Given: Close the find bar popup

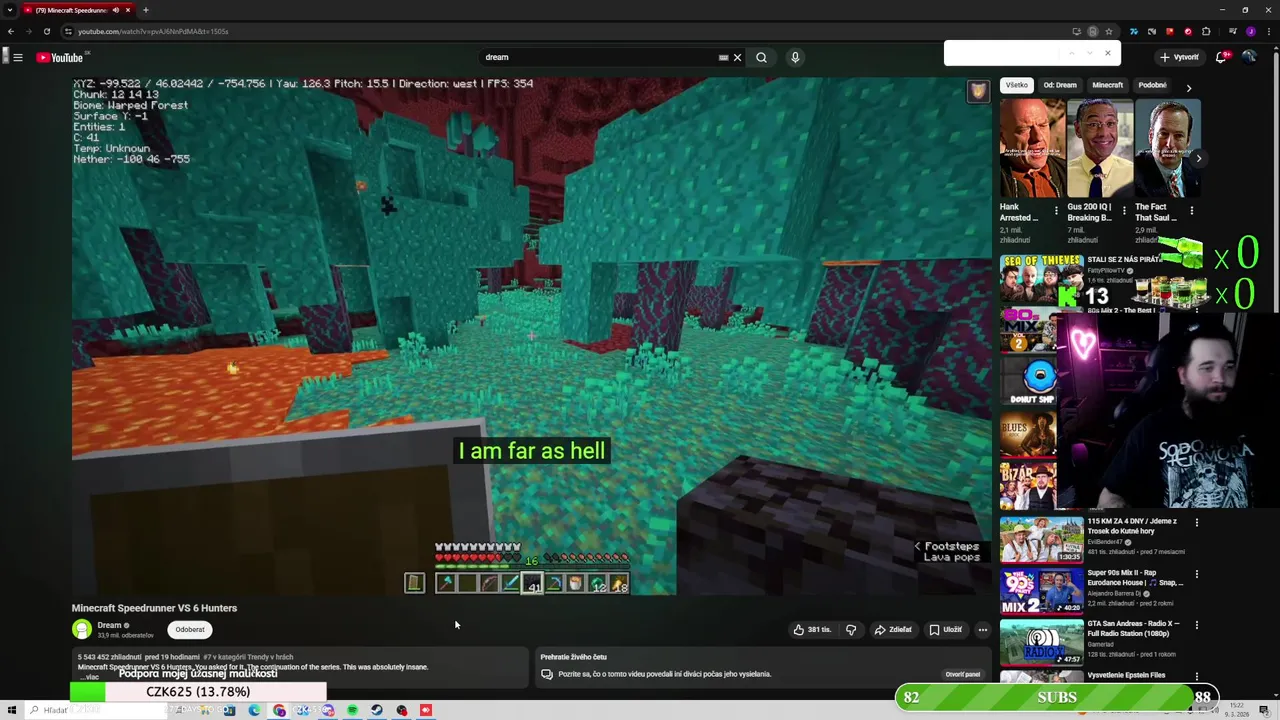Looking at the screenshot, I should tap(1107, 53).
